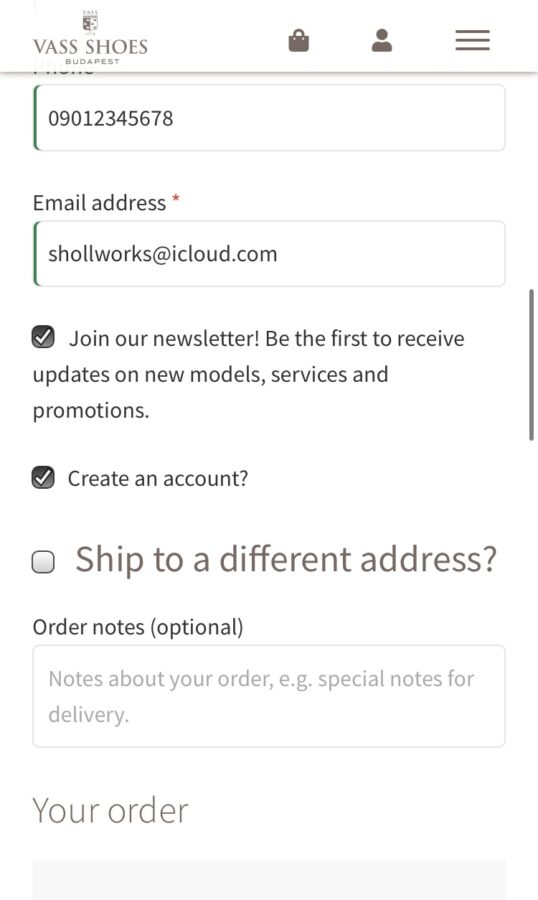Viewport: 538px width, 900px height.
Task: Click the phone number input field
Action: 269,118
